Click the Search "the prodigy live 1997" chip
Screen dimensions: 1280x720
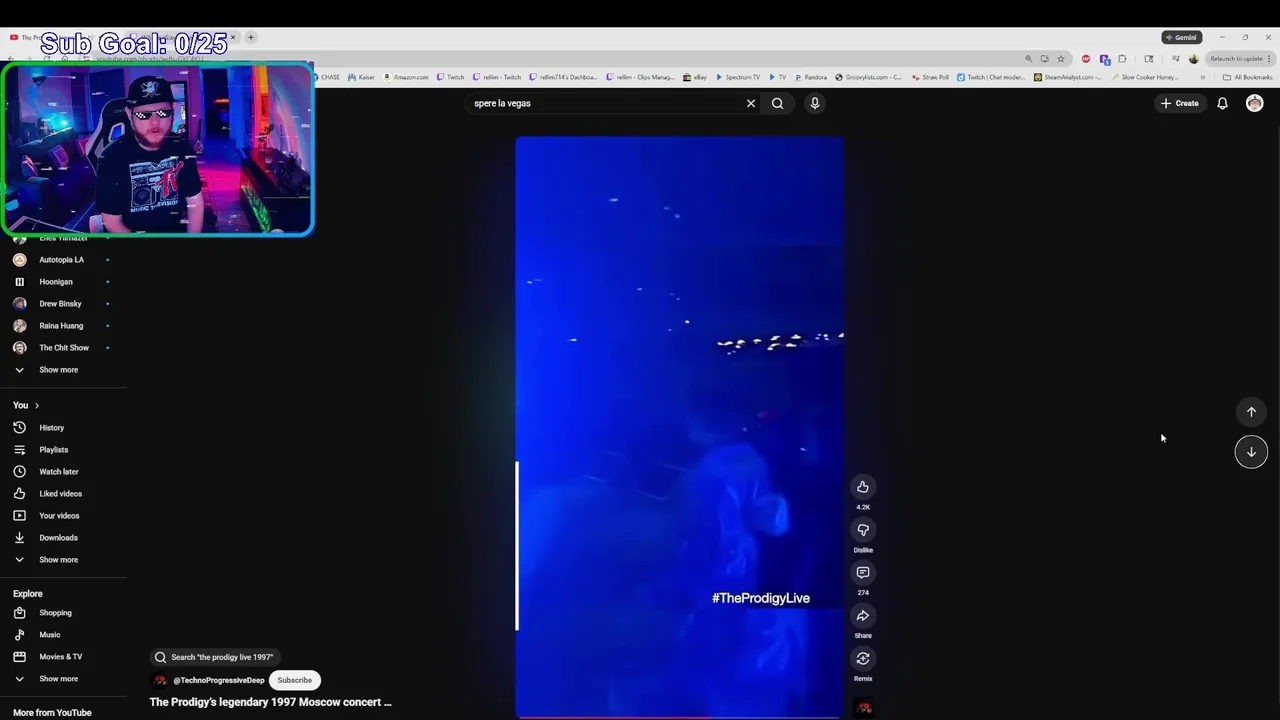[214, 657]
